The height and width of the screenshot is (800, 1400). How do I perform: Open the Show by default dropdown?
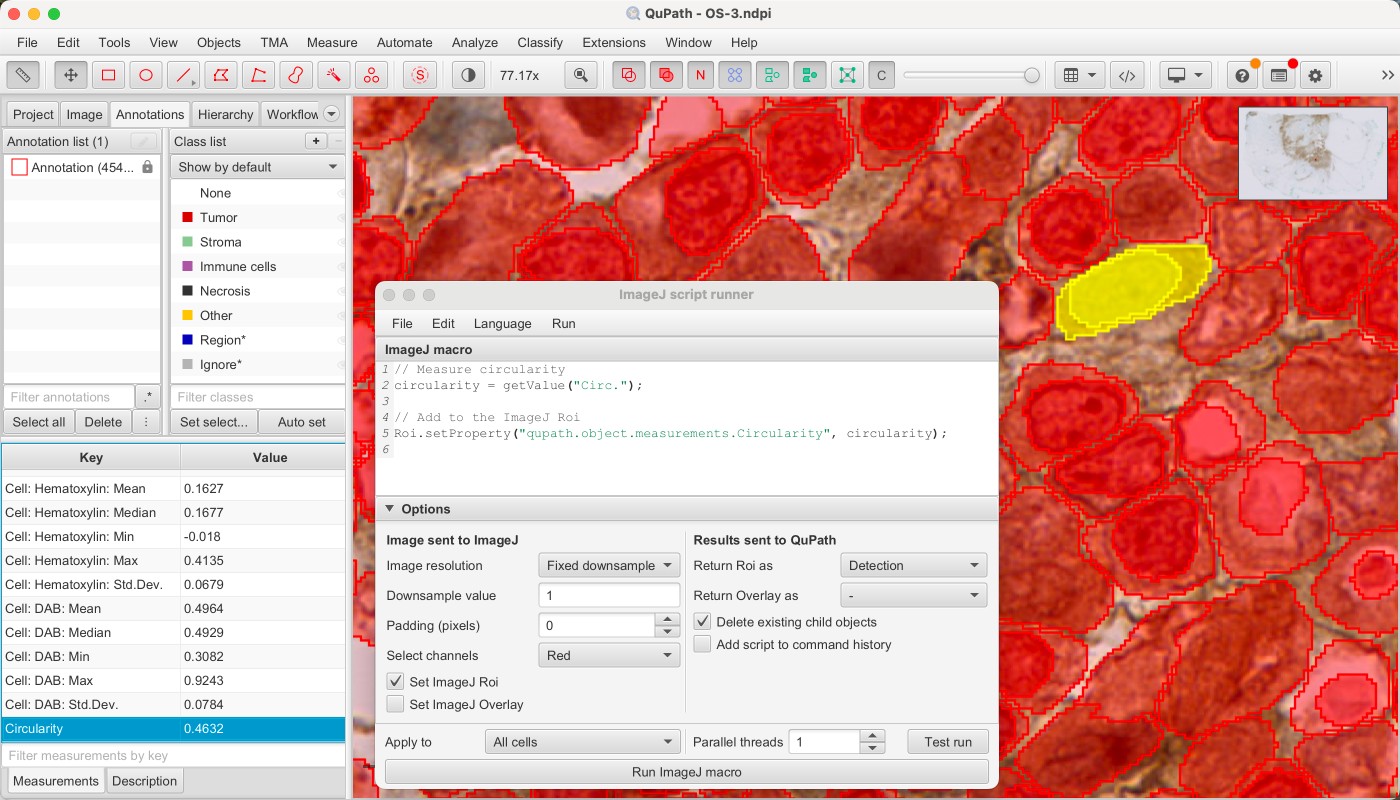click(x=258, y=167)
